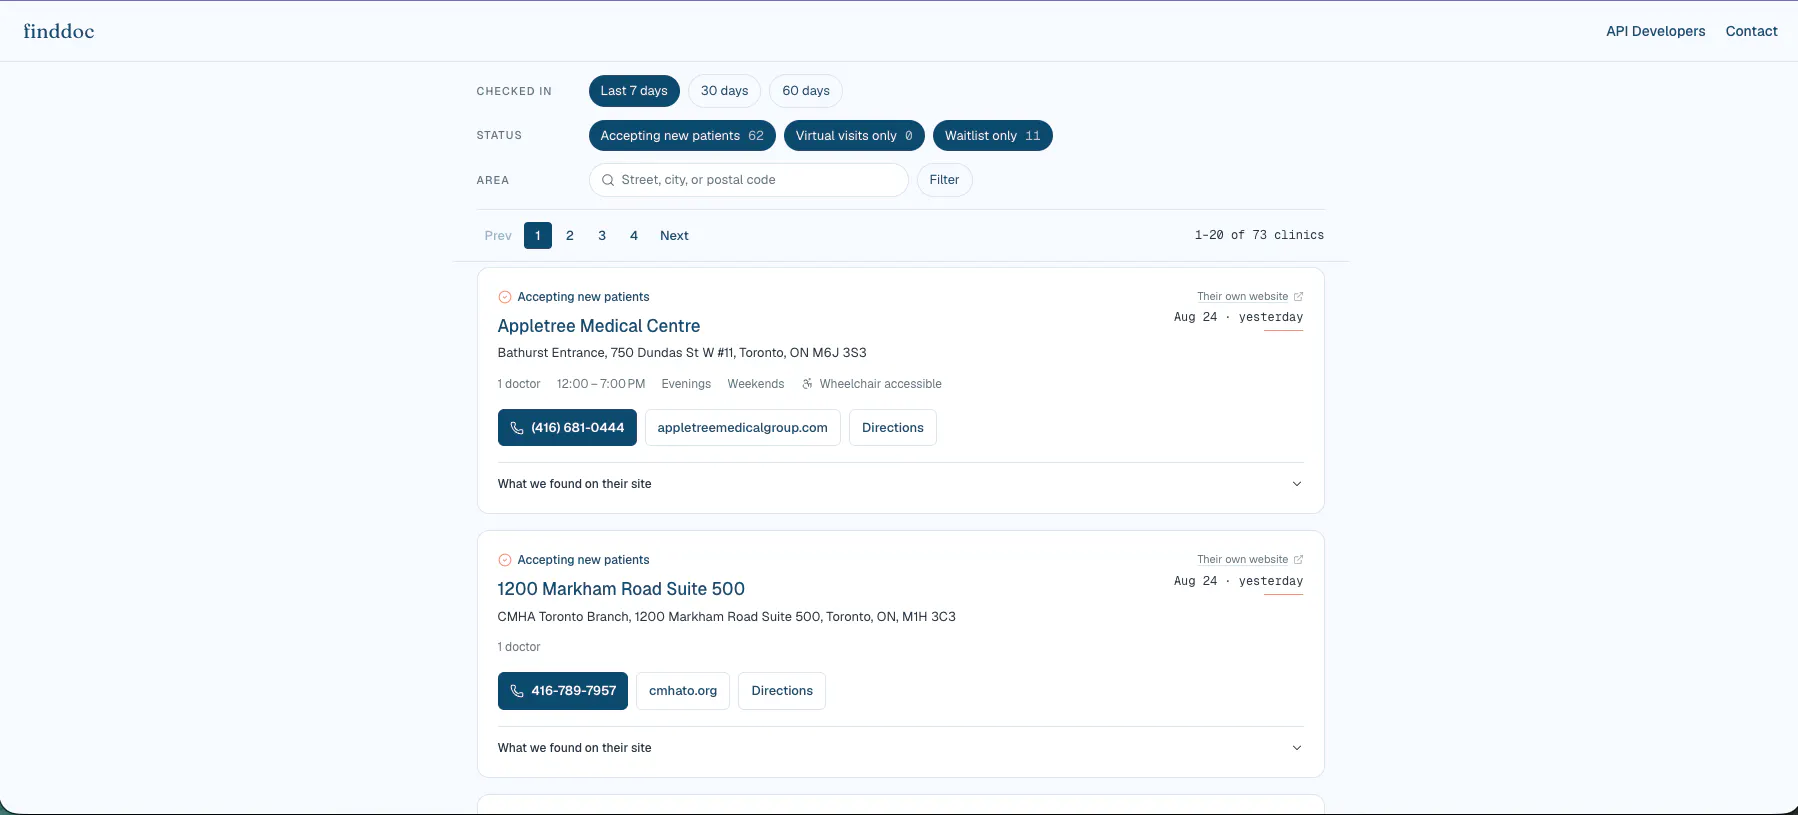Click the Next pagination link
1798x815 pixels.
click(x=674, y=236)
